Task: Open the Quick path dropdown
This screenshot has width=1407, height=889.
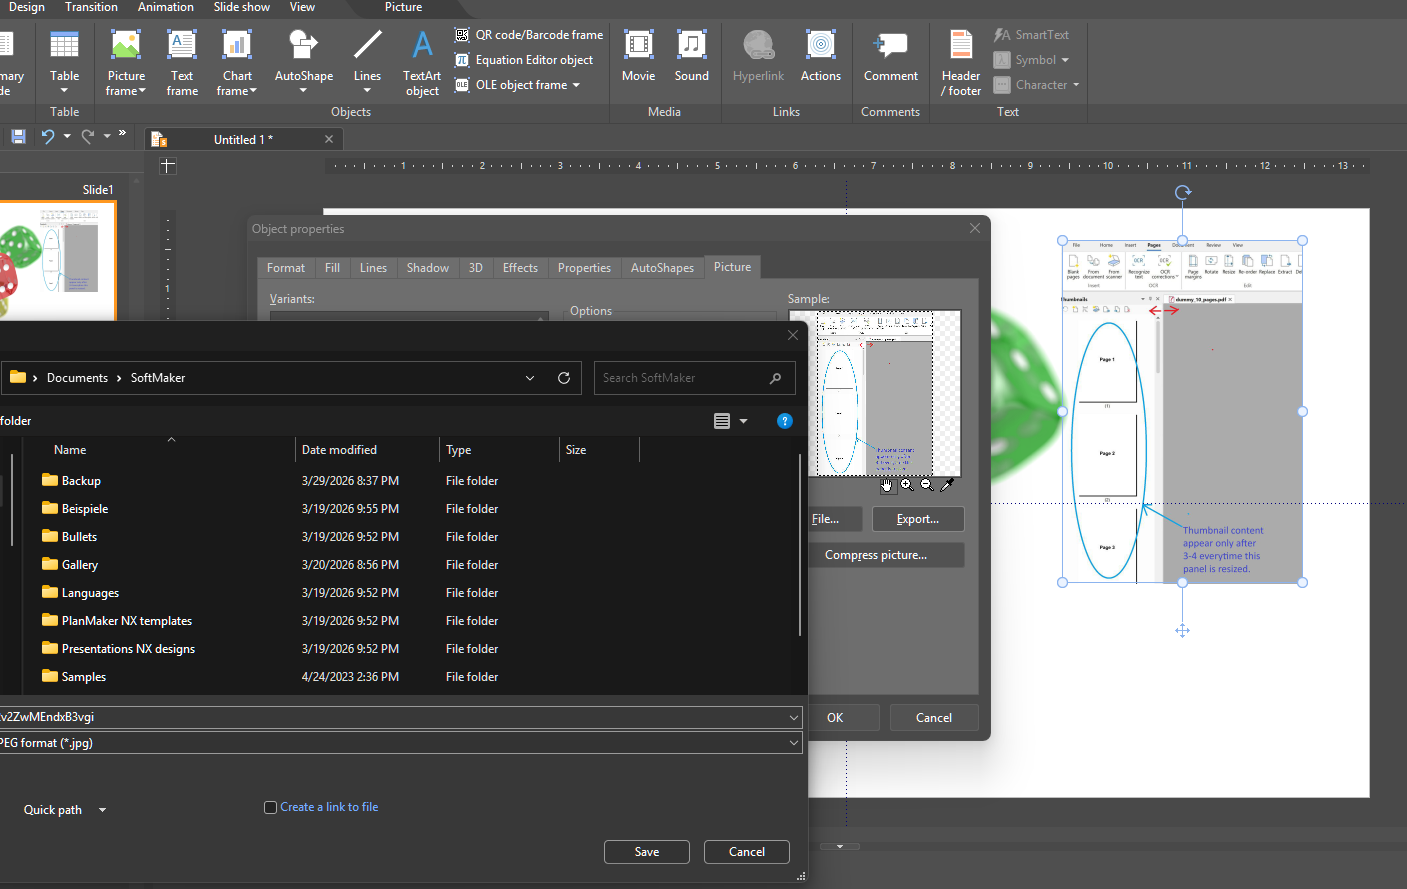Action: [x=102, y=810]
